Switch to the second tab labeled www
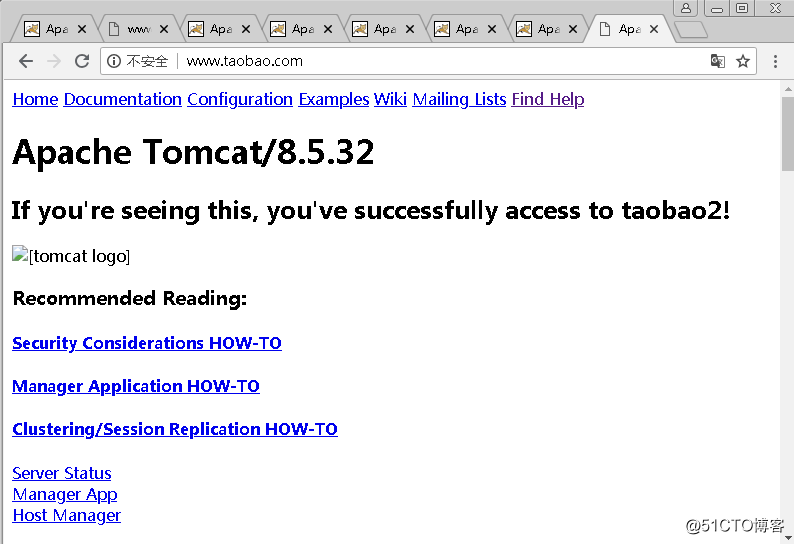Screen dimensions: 794x544 132,29
